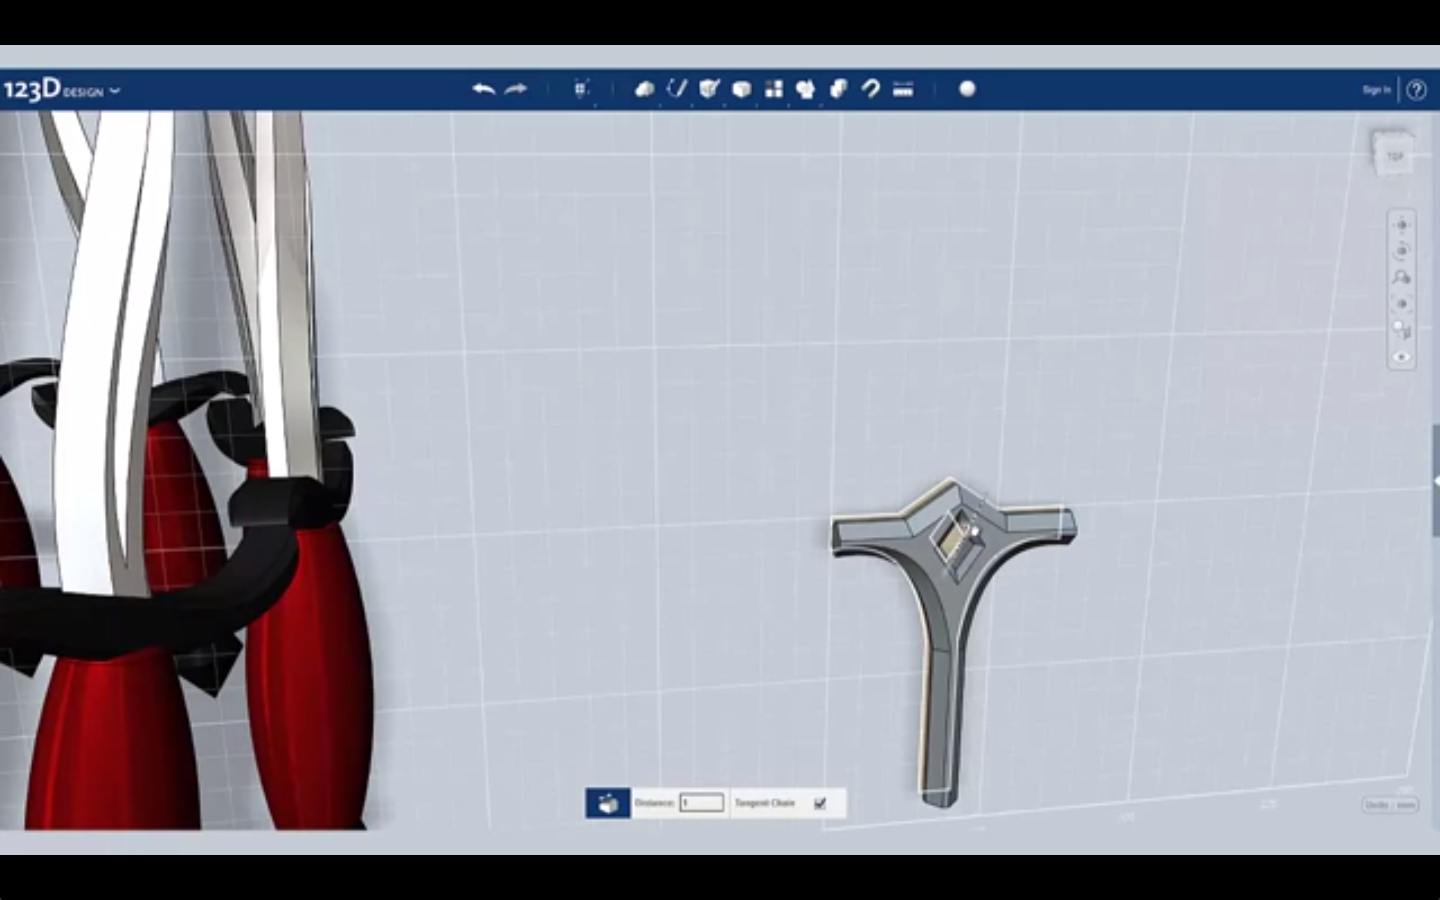
Task: Select the Snap magnet tool
Action: (x=870, y=89)
